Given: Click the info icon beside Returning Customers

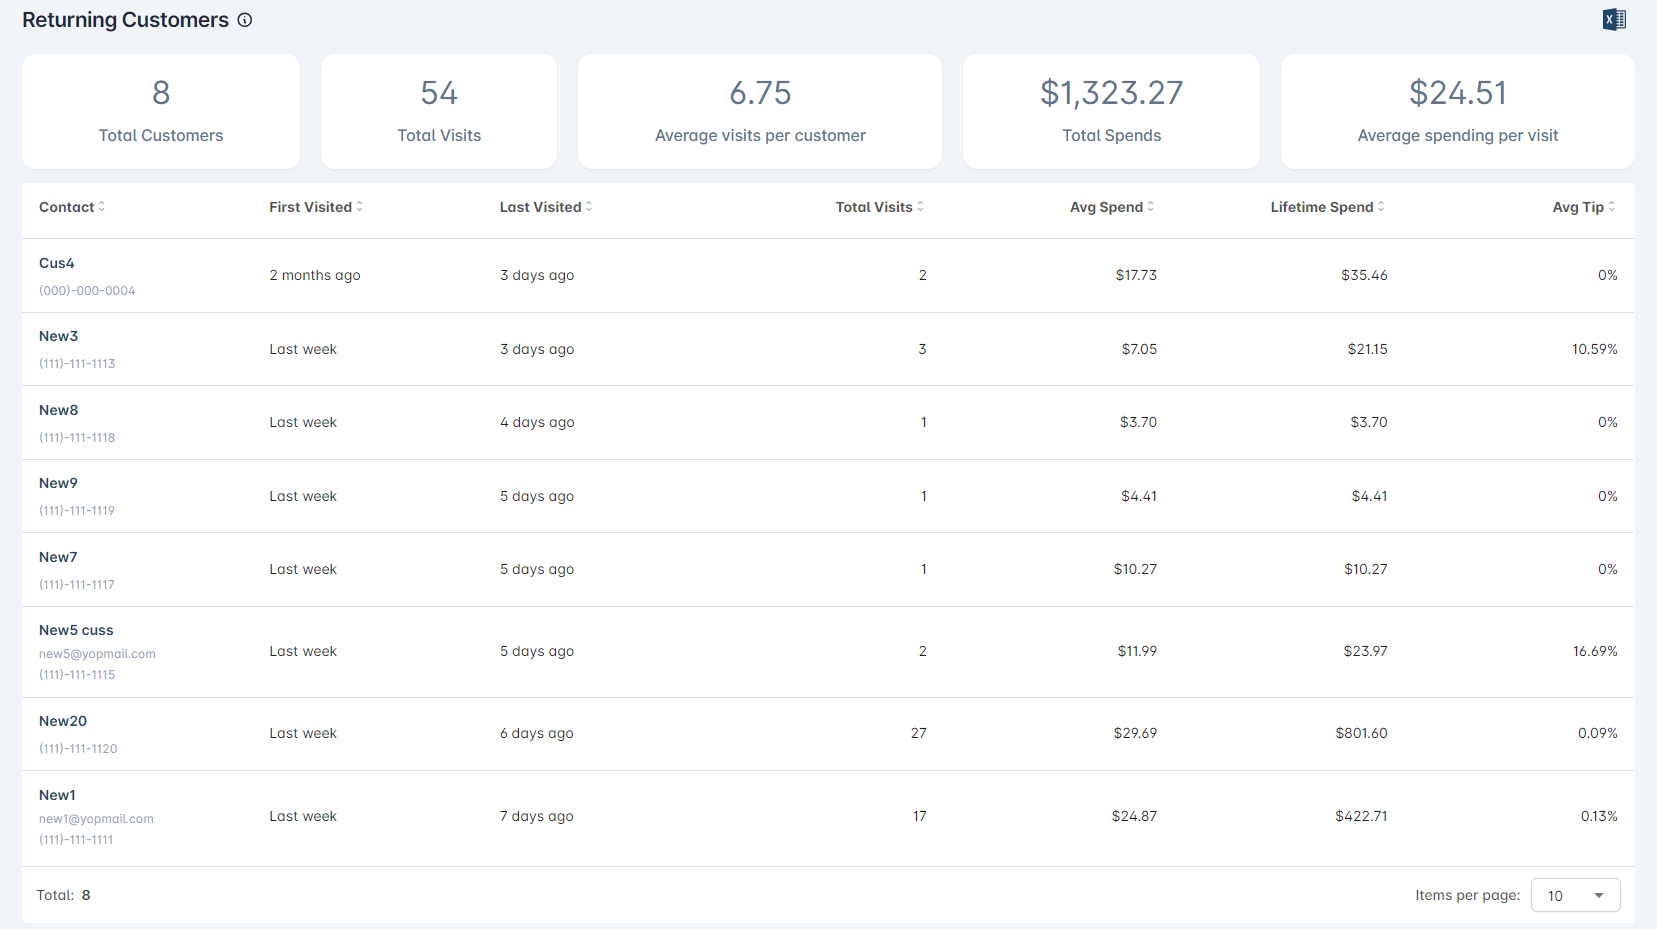Looking at the screenshot, I should 245,20.
